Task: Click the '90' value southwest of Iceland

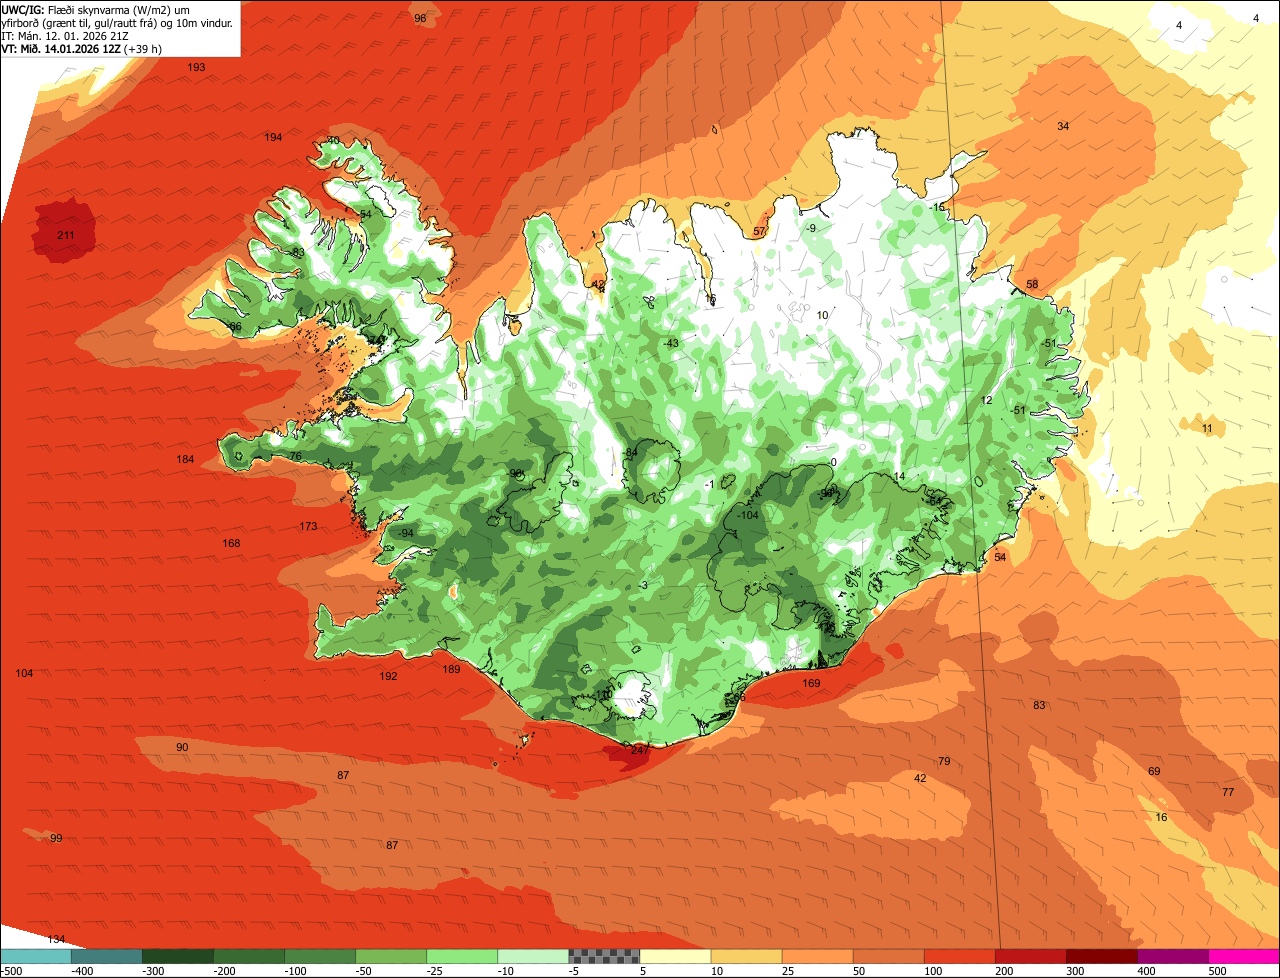Action: pyautogui.click(x=182, y=747)
